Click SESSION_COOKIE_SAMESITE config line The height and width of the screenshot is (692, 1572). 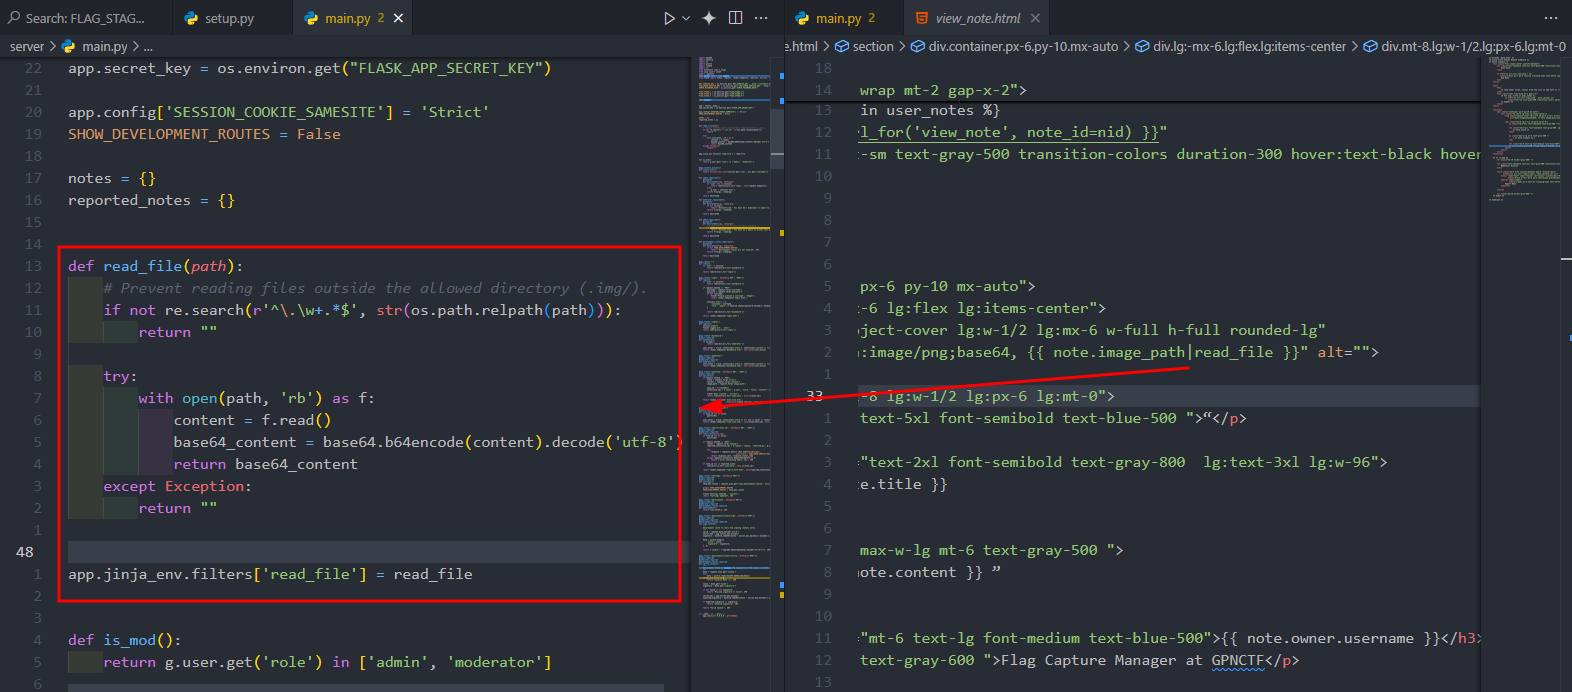pyautogui.click(x=278, y=112)
